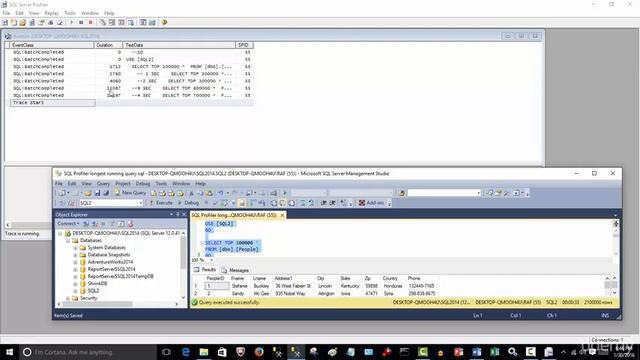Close the Object Explorer panel
The width and height of the screenshot is (640, 360).
[x=184, y=214]
